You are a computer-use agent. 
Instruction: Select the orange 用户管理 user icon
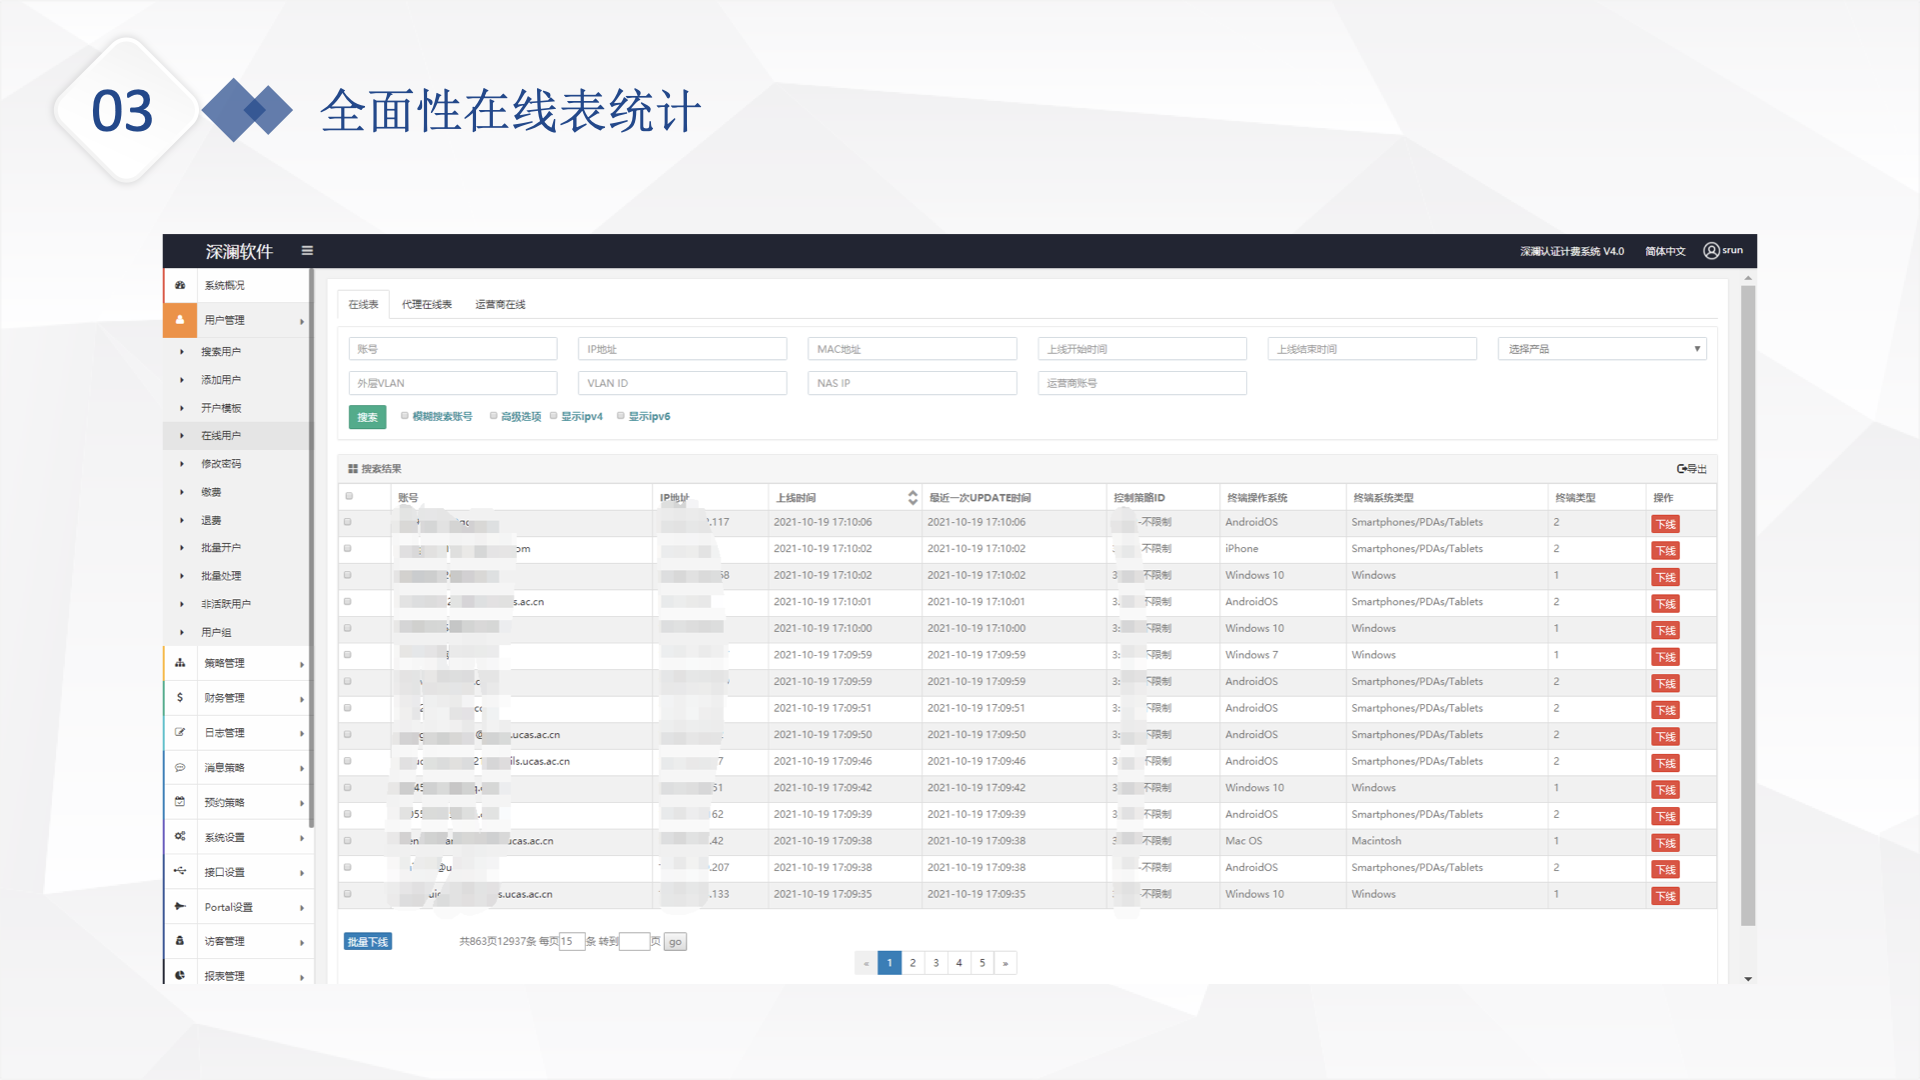click(x=180, y=320)
